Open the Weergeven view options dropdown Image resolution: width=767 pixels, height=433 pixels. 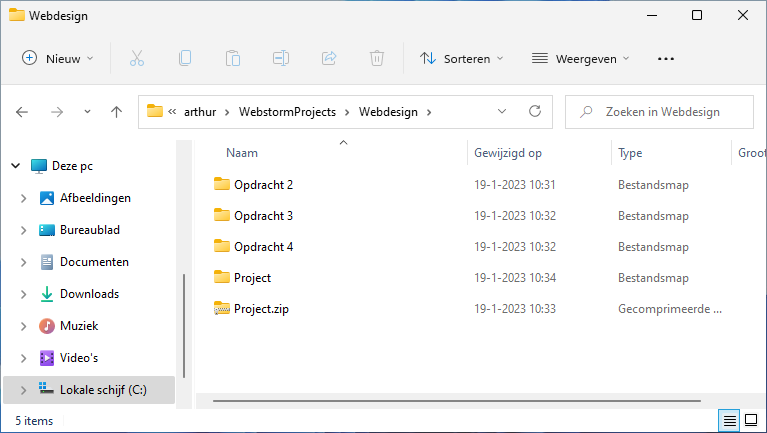coord(581,59)
